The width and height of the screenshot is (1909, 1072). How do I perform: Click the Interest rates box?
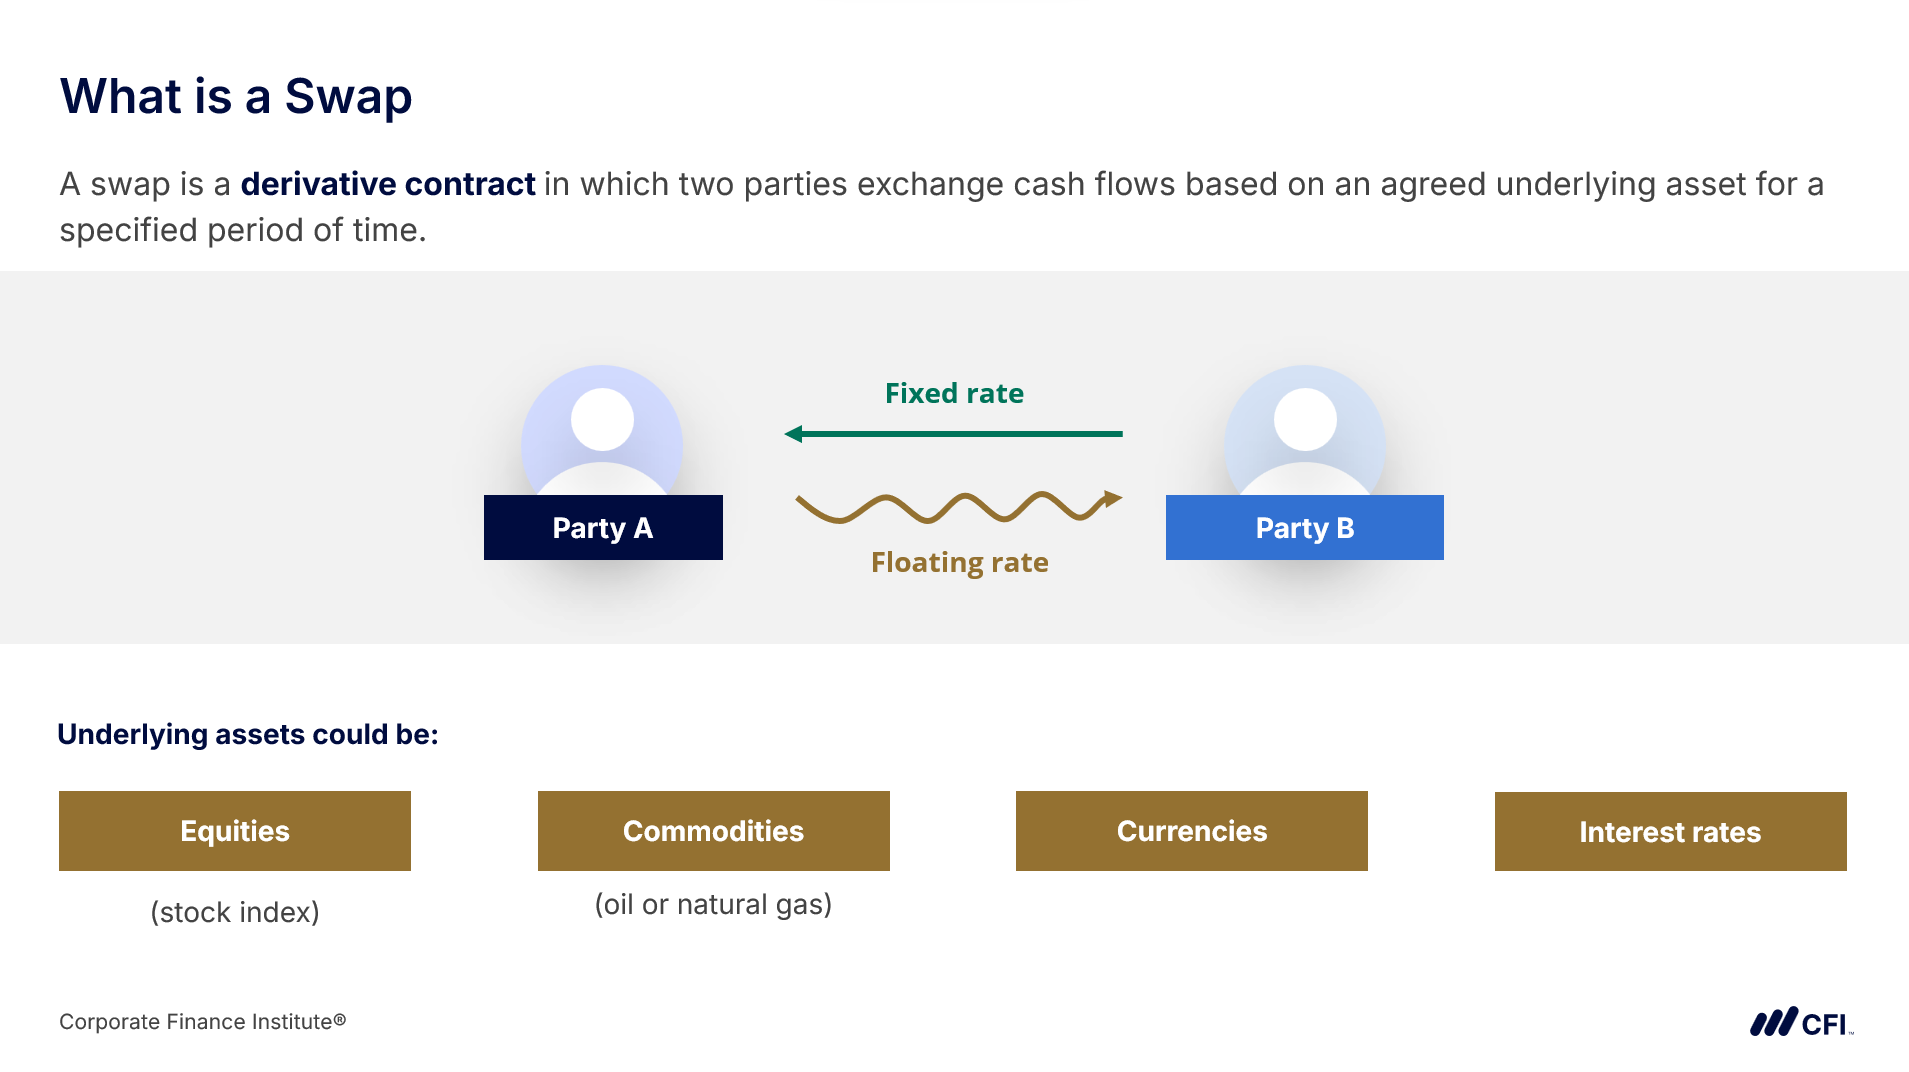click(1670, 832)
